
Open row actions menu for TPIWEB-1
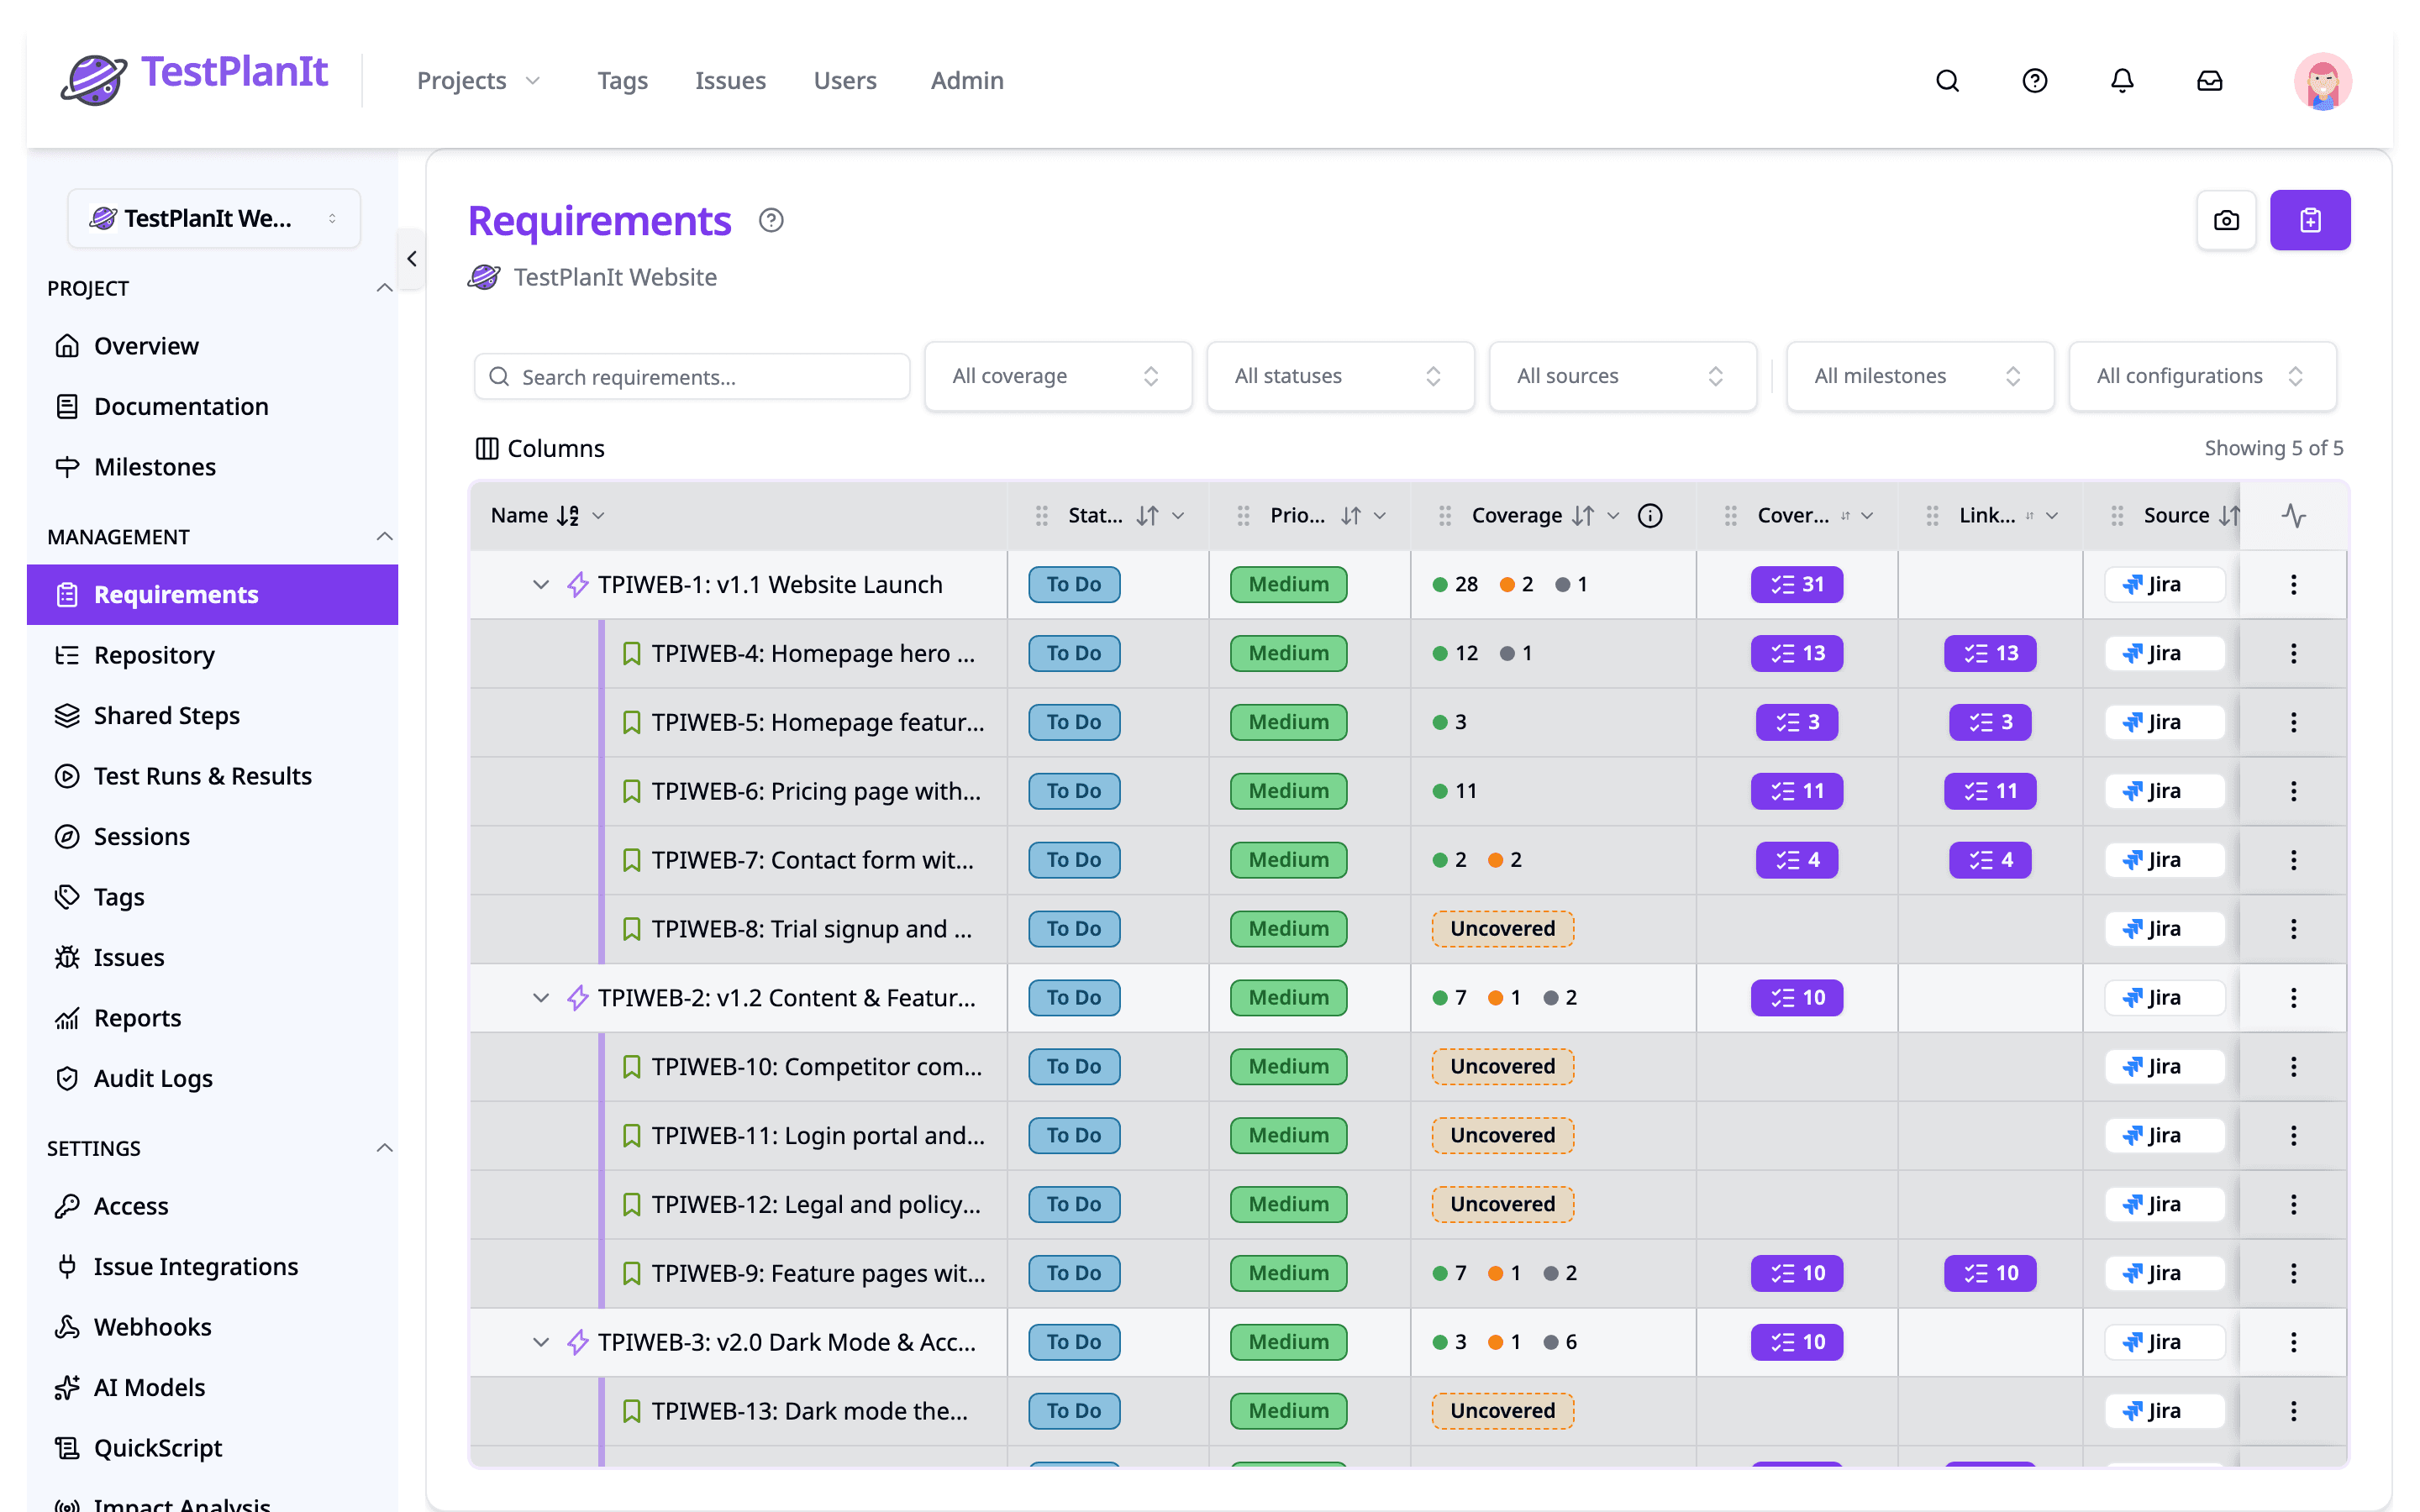coord(2293,584)
